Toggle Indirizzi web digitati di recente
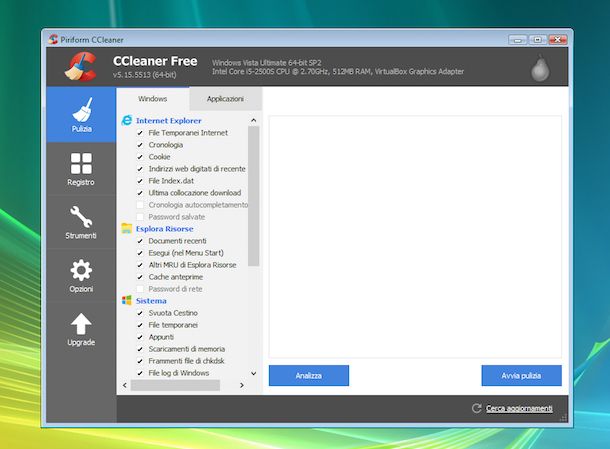Image resolution: width=610 pixels, height=449 pixels. click(x=140, y=169)
